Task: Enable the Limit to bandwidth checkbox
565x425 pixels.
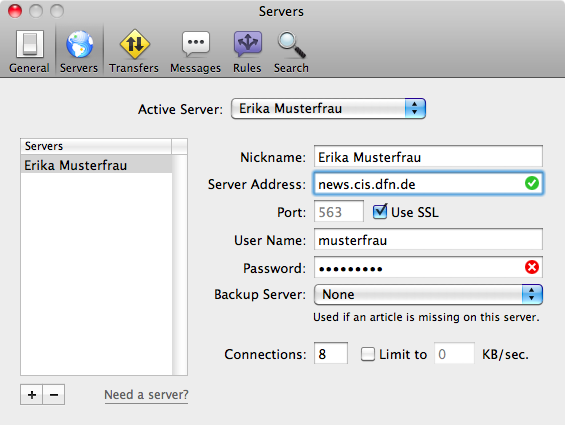Action: tap(368, 354)
